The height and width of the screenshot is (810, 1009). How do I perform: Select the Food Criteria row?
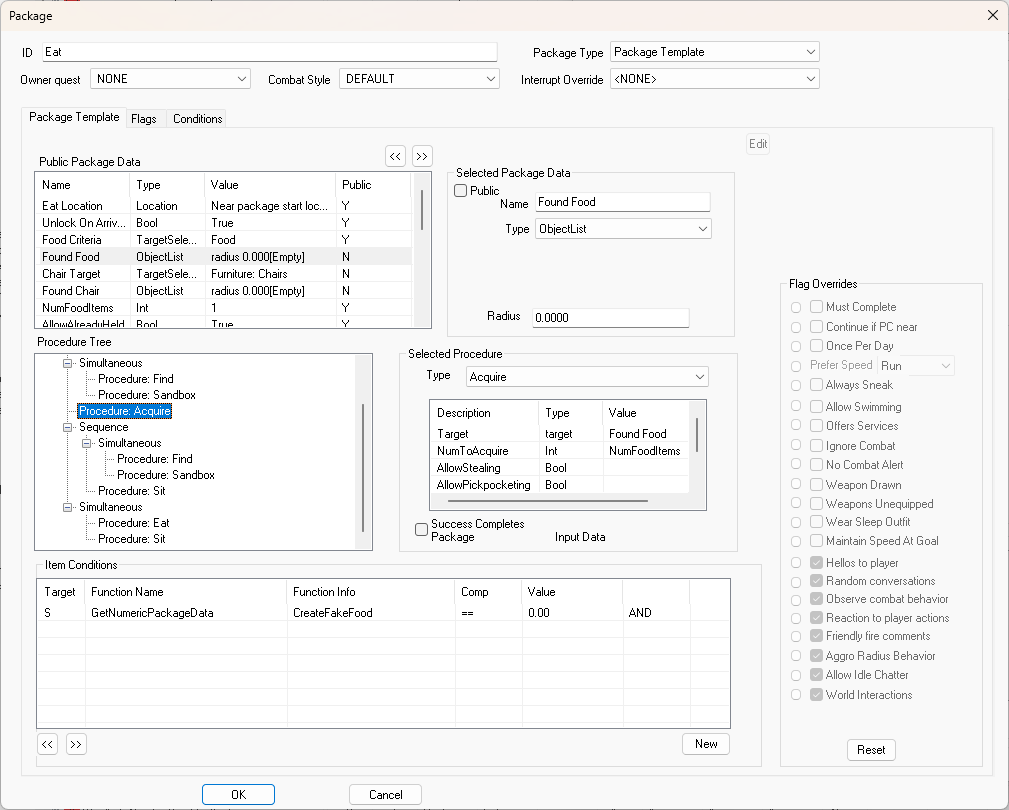[x=223, y=240]
